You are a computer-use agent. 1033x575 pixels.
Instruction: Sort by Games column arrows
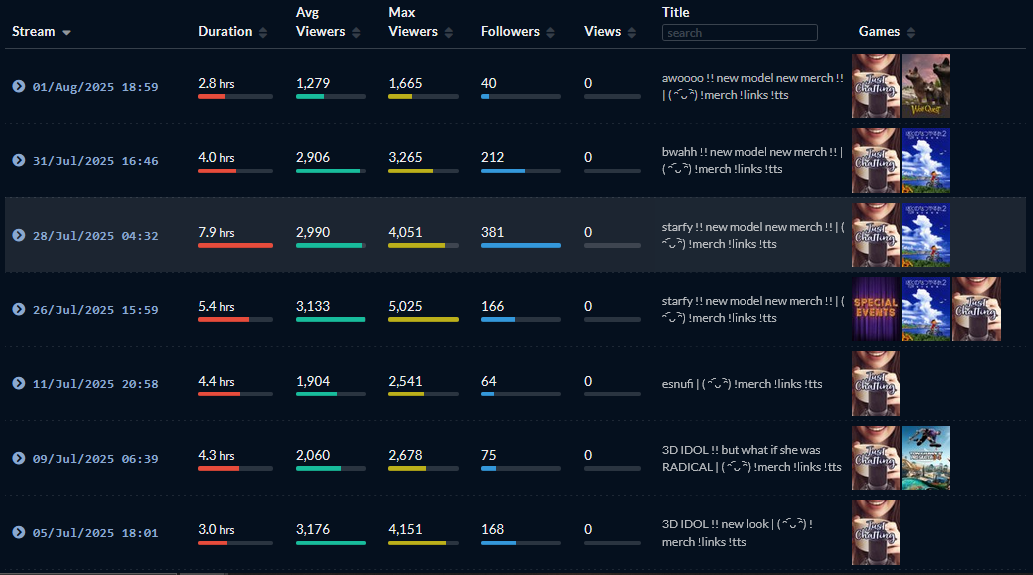click(911, 32)
